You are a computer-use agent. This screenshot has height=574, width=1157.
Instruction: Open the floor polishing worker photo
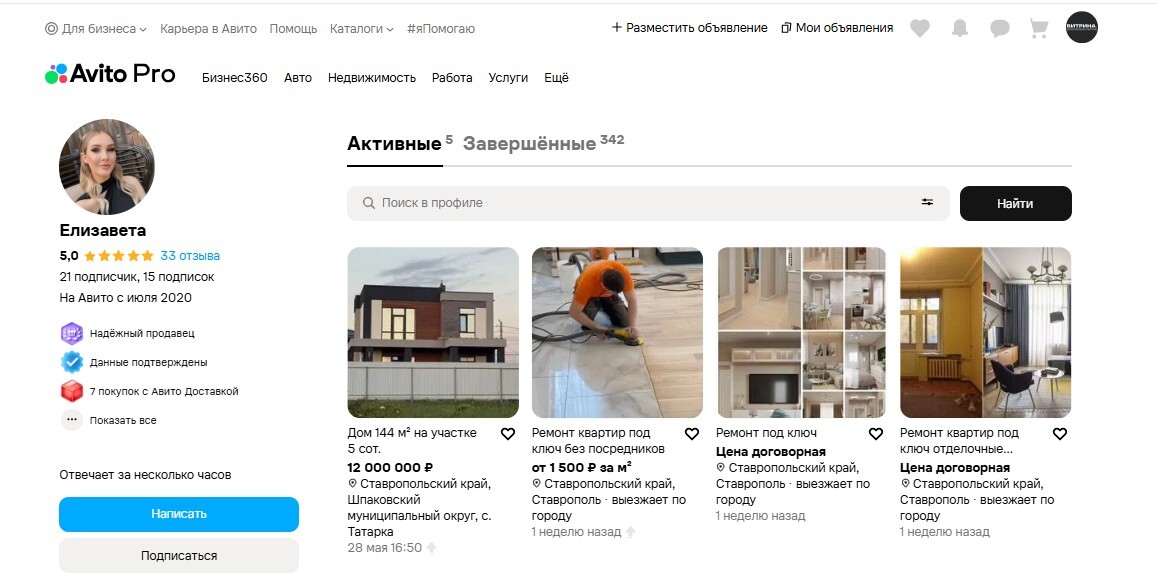(x=617, y=332)
